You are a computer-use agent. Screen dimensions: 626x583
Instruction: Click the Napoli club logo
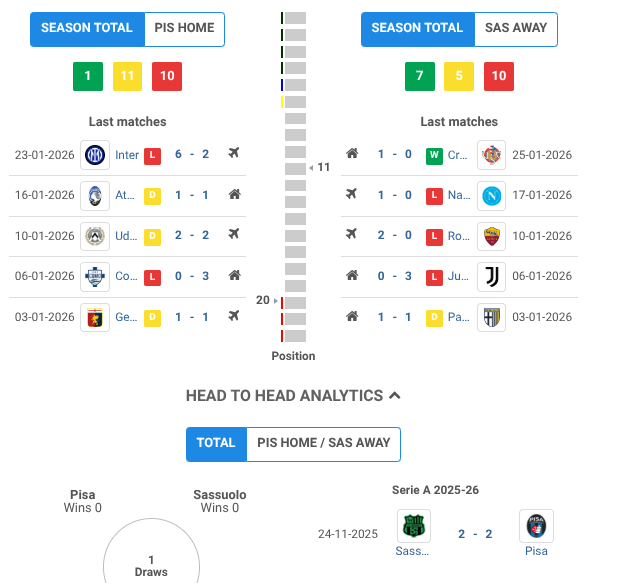(x=491, y=195)
